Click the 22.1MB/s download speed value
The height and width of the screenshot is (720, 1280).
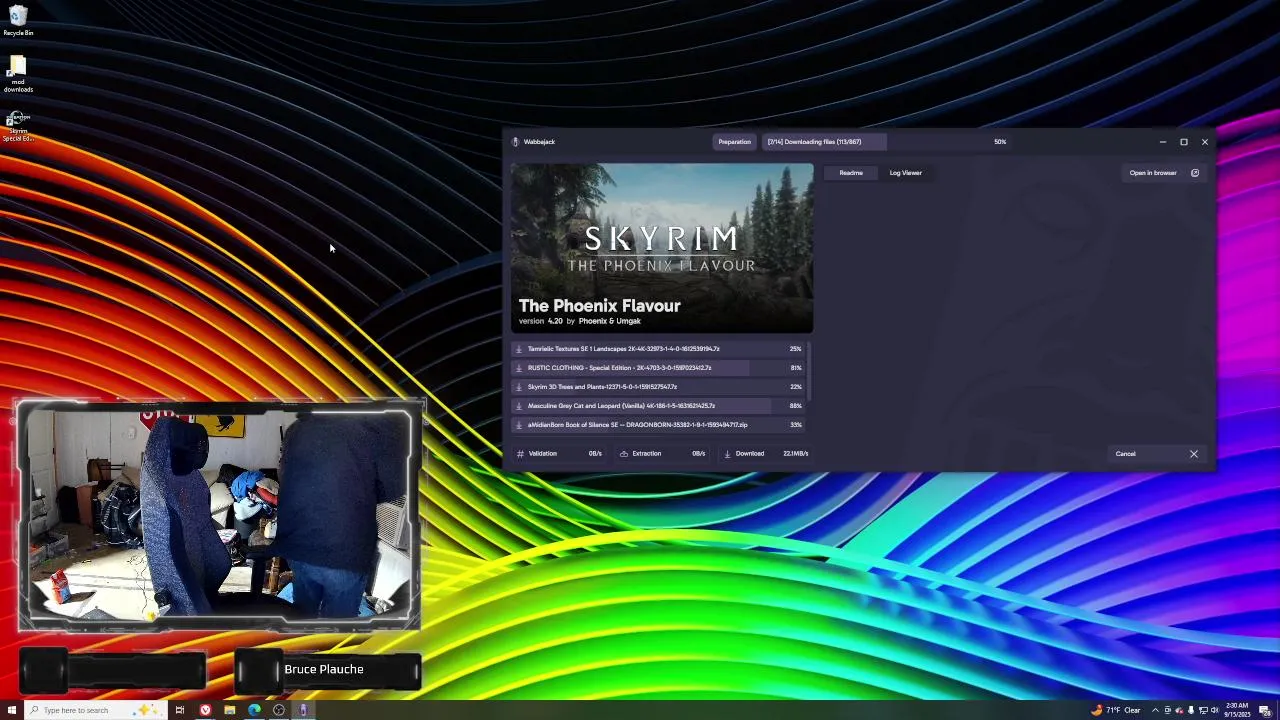[796, 454]
